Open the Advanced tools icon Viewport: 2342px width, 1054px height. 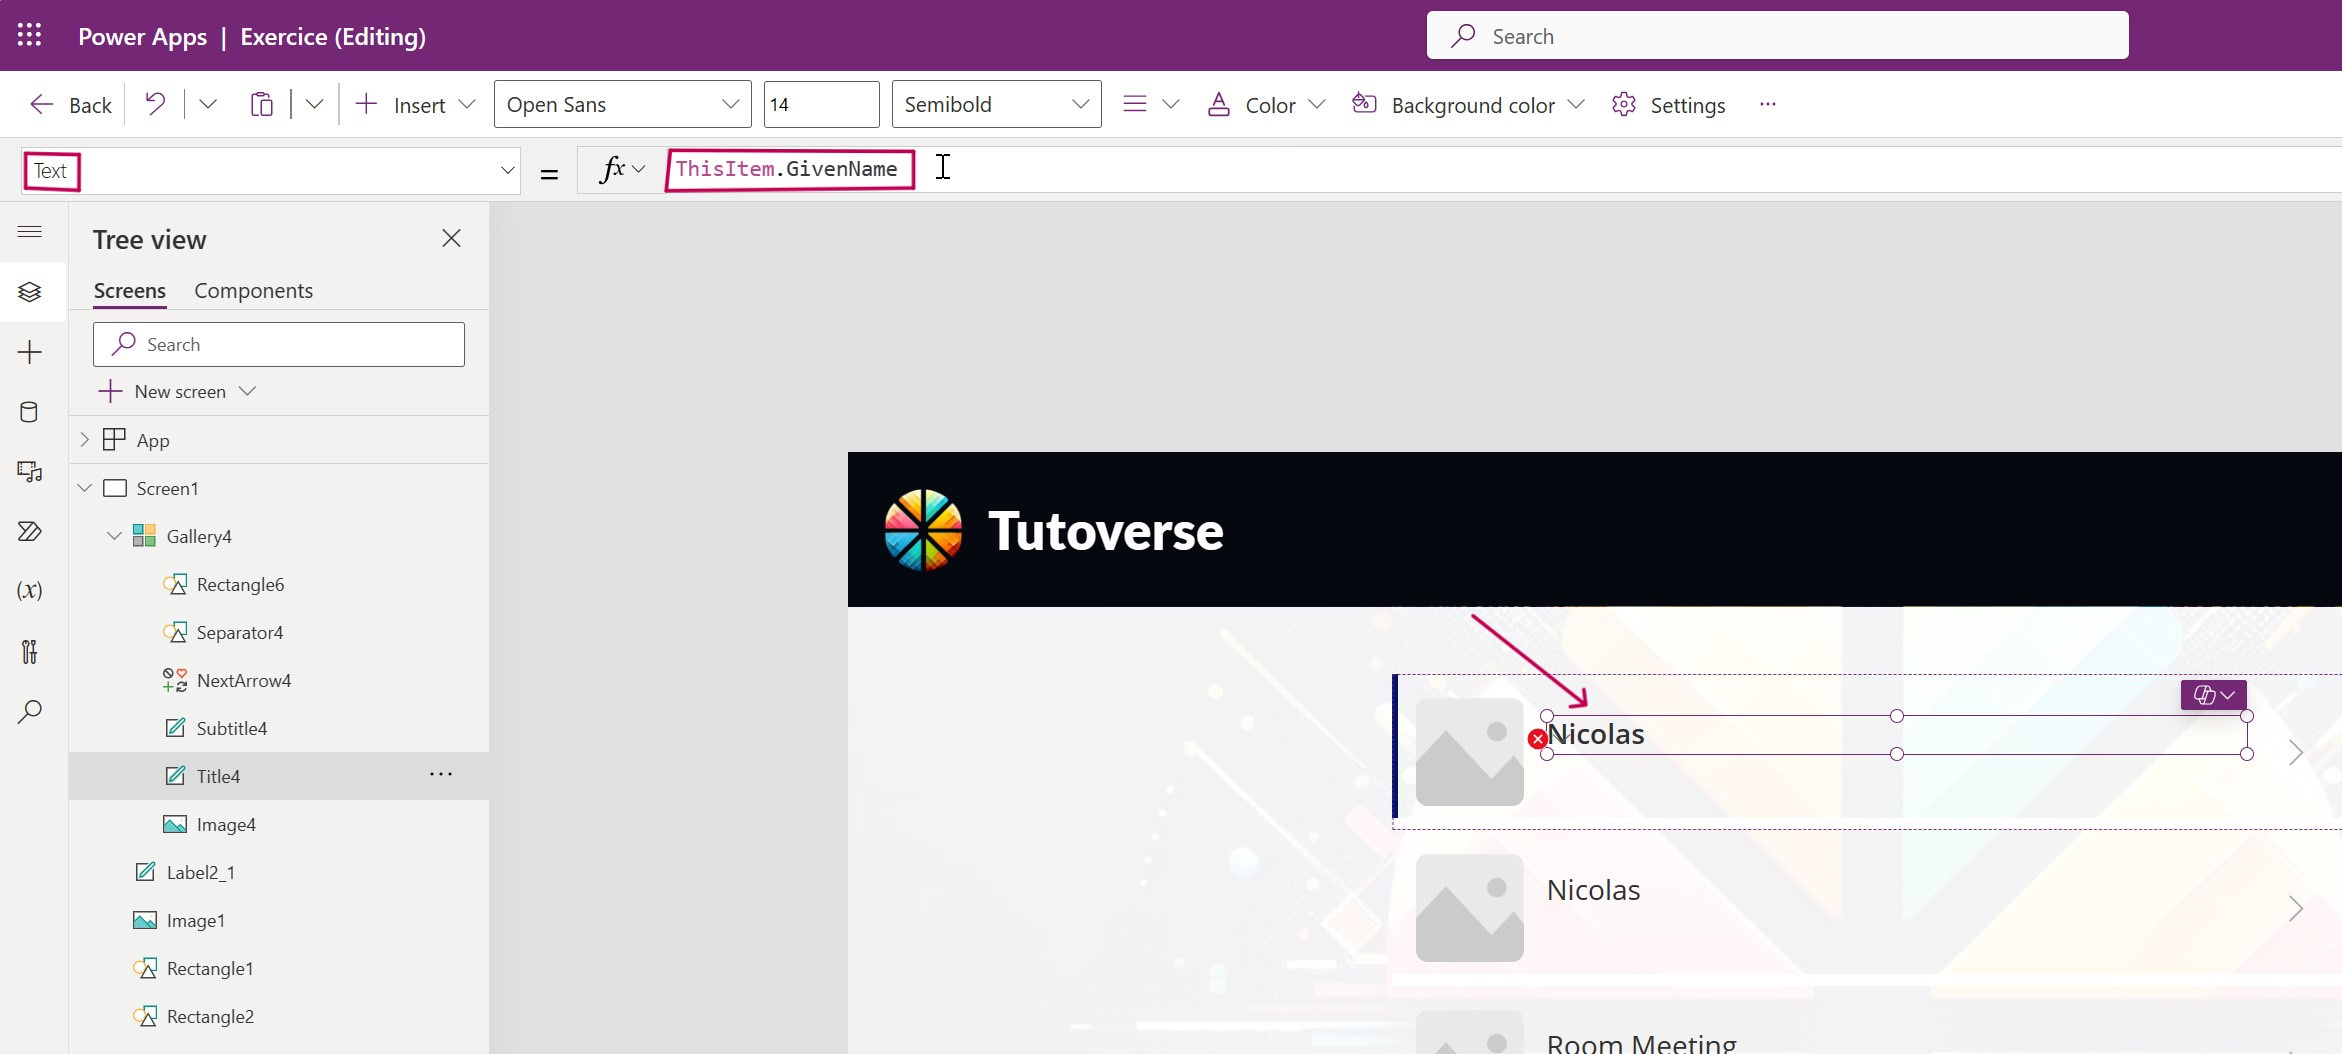point(30,652)
